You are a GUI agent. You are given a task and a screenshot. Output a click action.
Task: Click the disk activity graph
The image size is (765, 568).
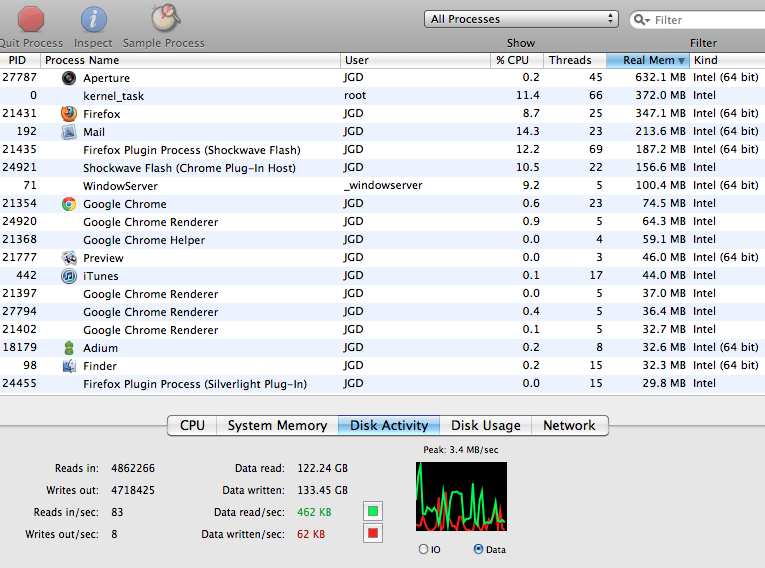point(461,496)
